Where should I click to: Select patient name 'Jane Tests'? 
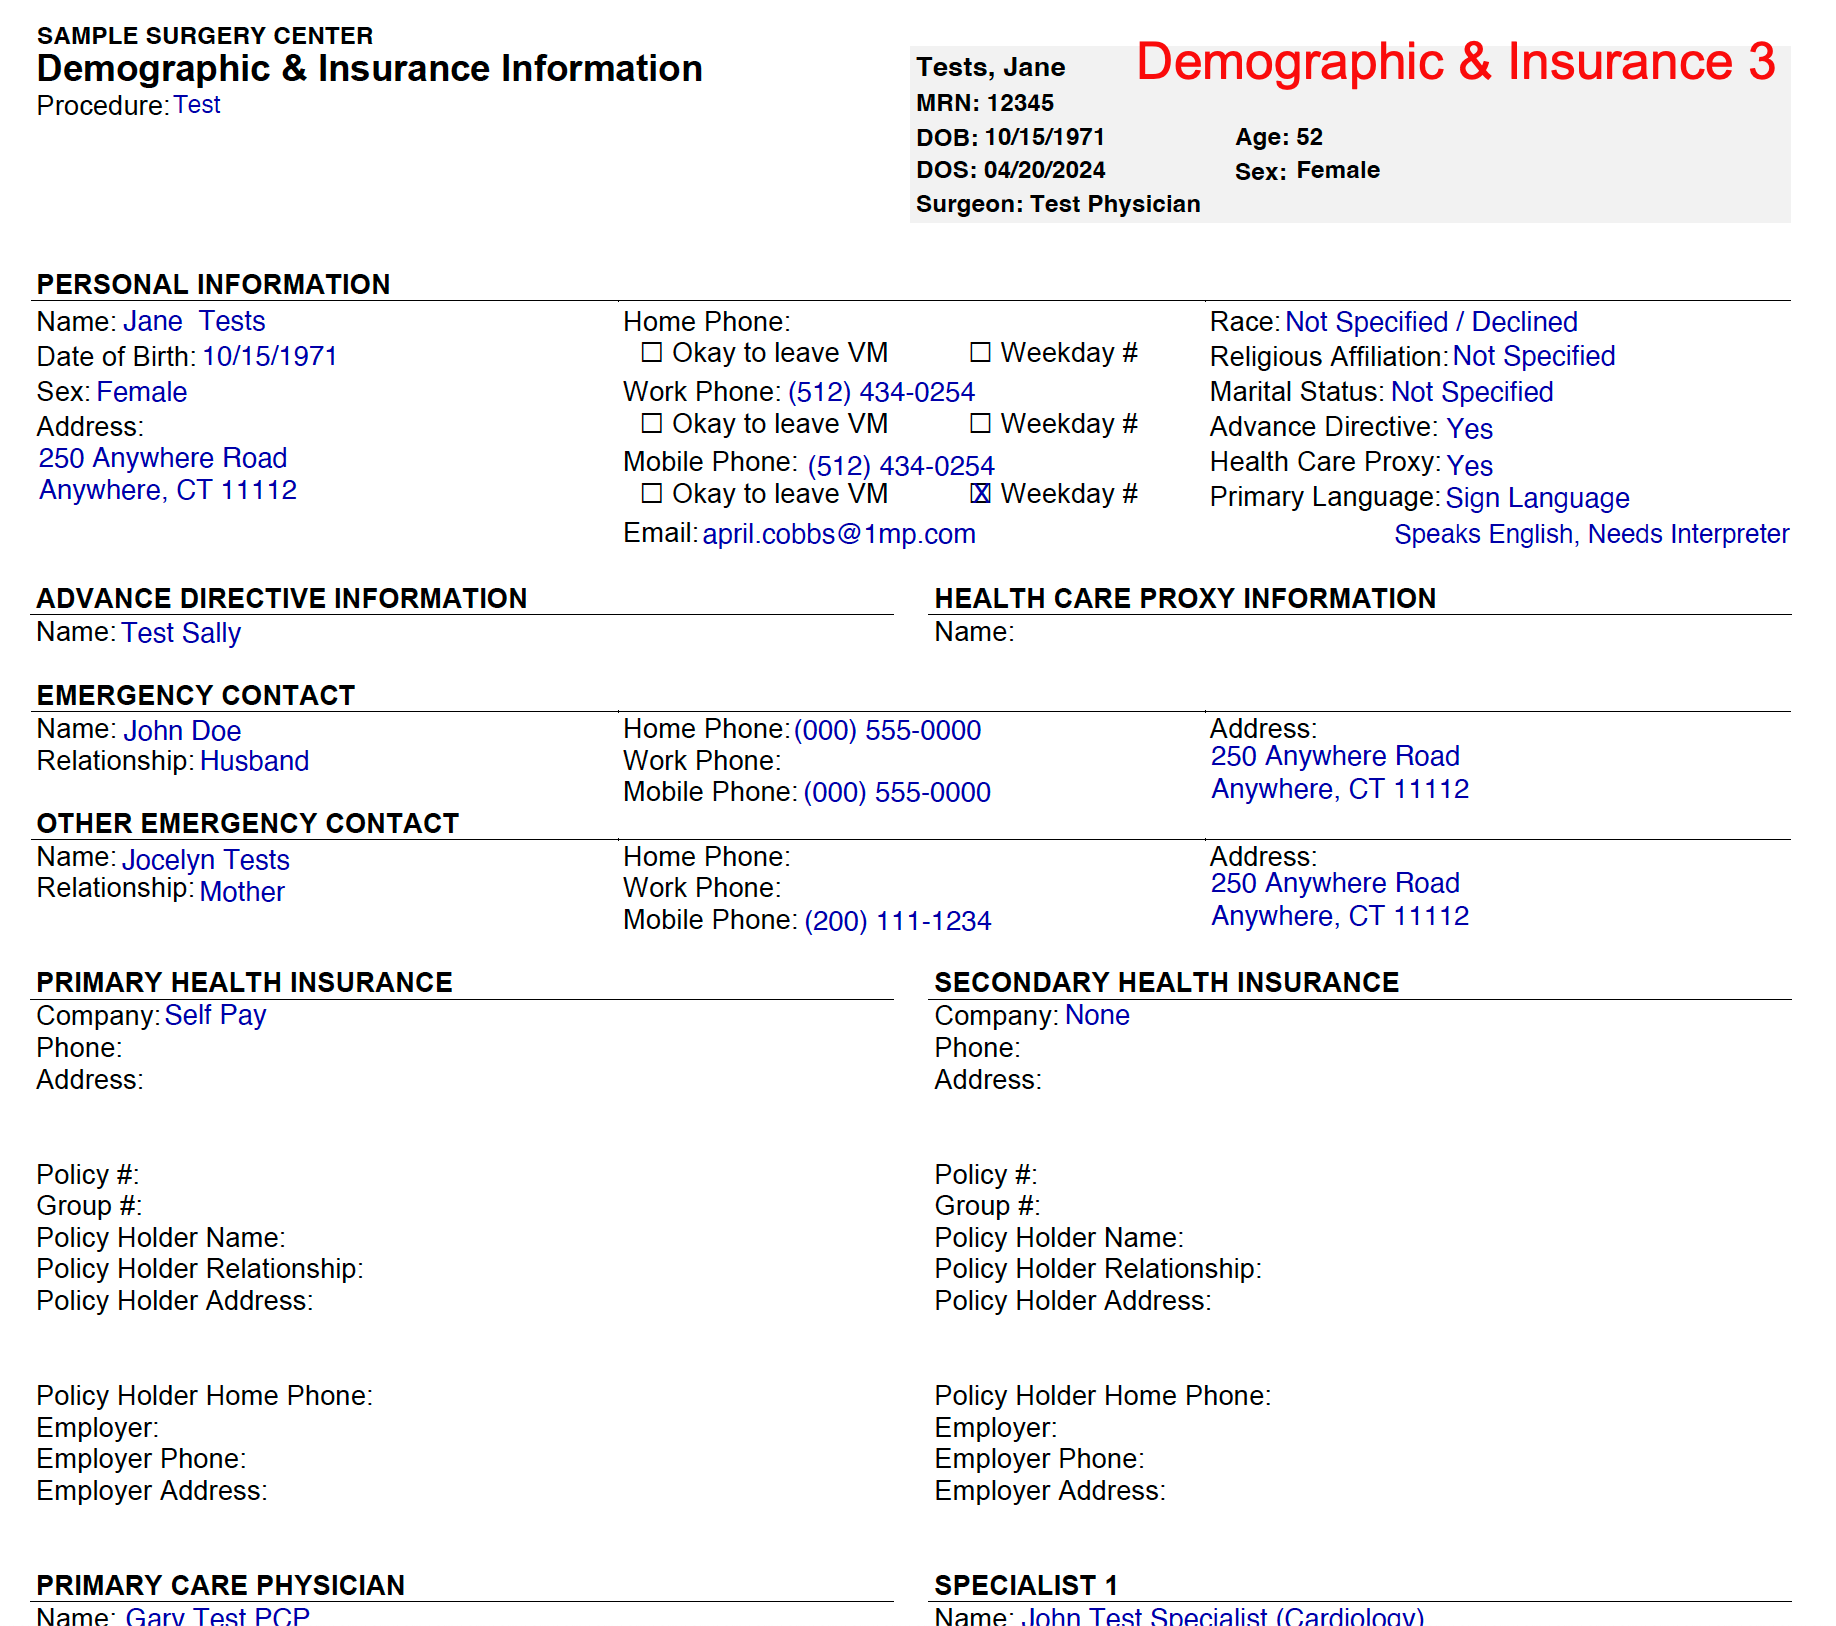194,321
